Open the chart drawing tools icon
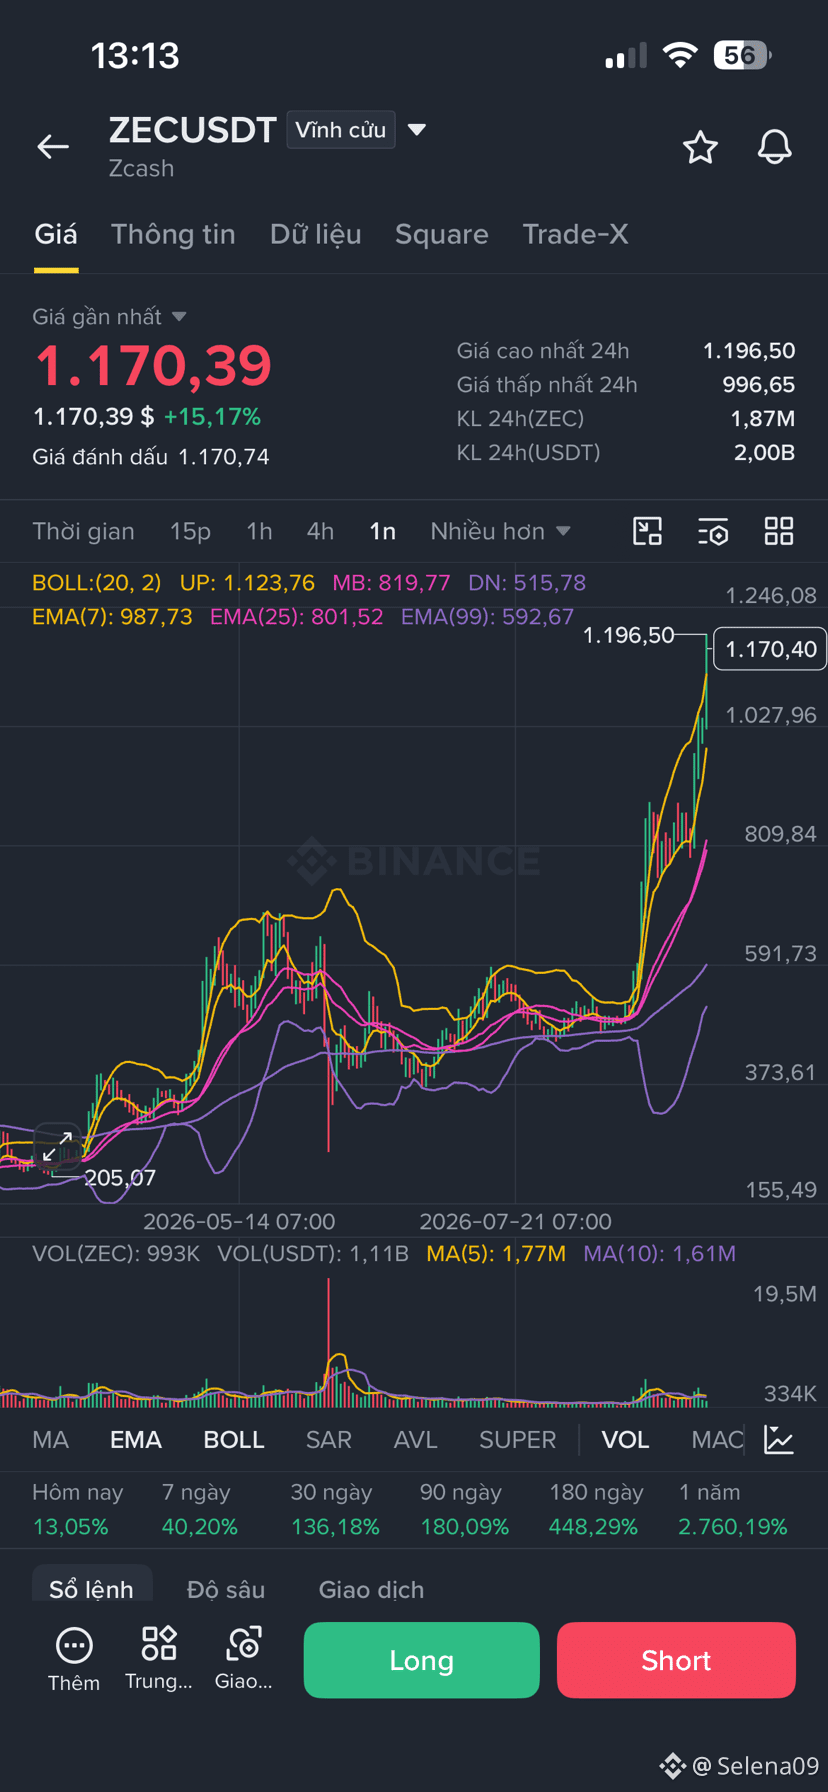Screen dimensions: 828x1792 point(648,531)
